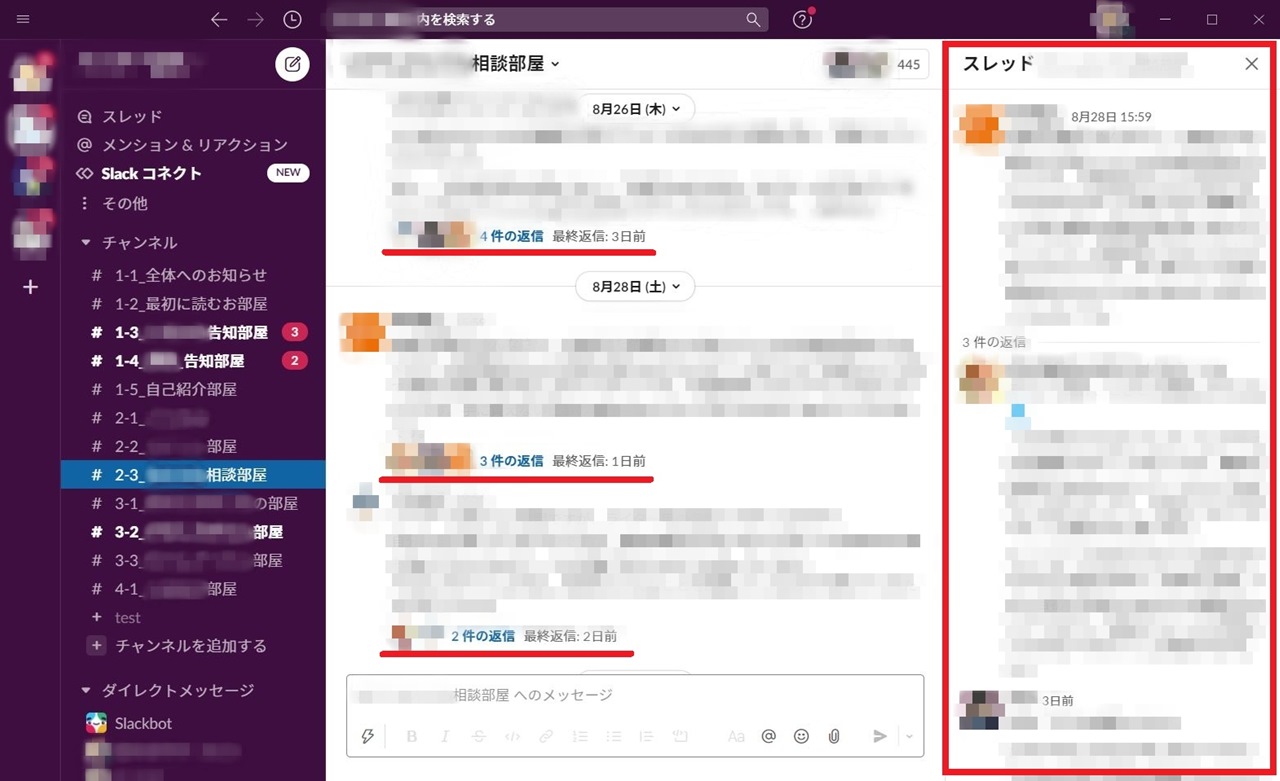Viewport: 1280px width, 781px height.
Task: Open channel 1-1_全体へのお知らせ
Action: tap(193, 275)
